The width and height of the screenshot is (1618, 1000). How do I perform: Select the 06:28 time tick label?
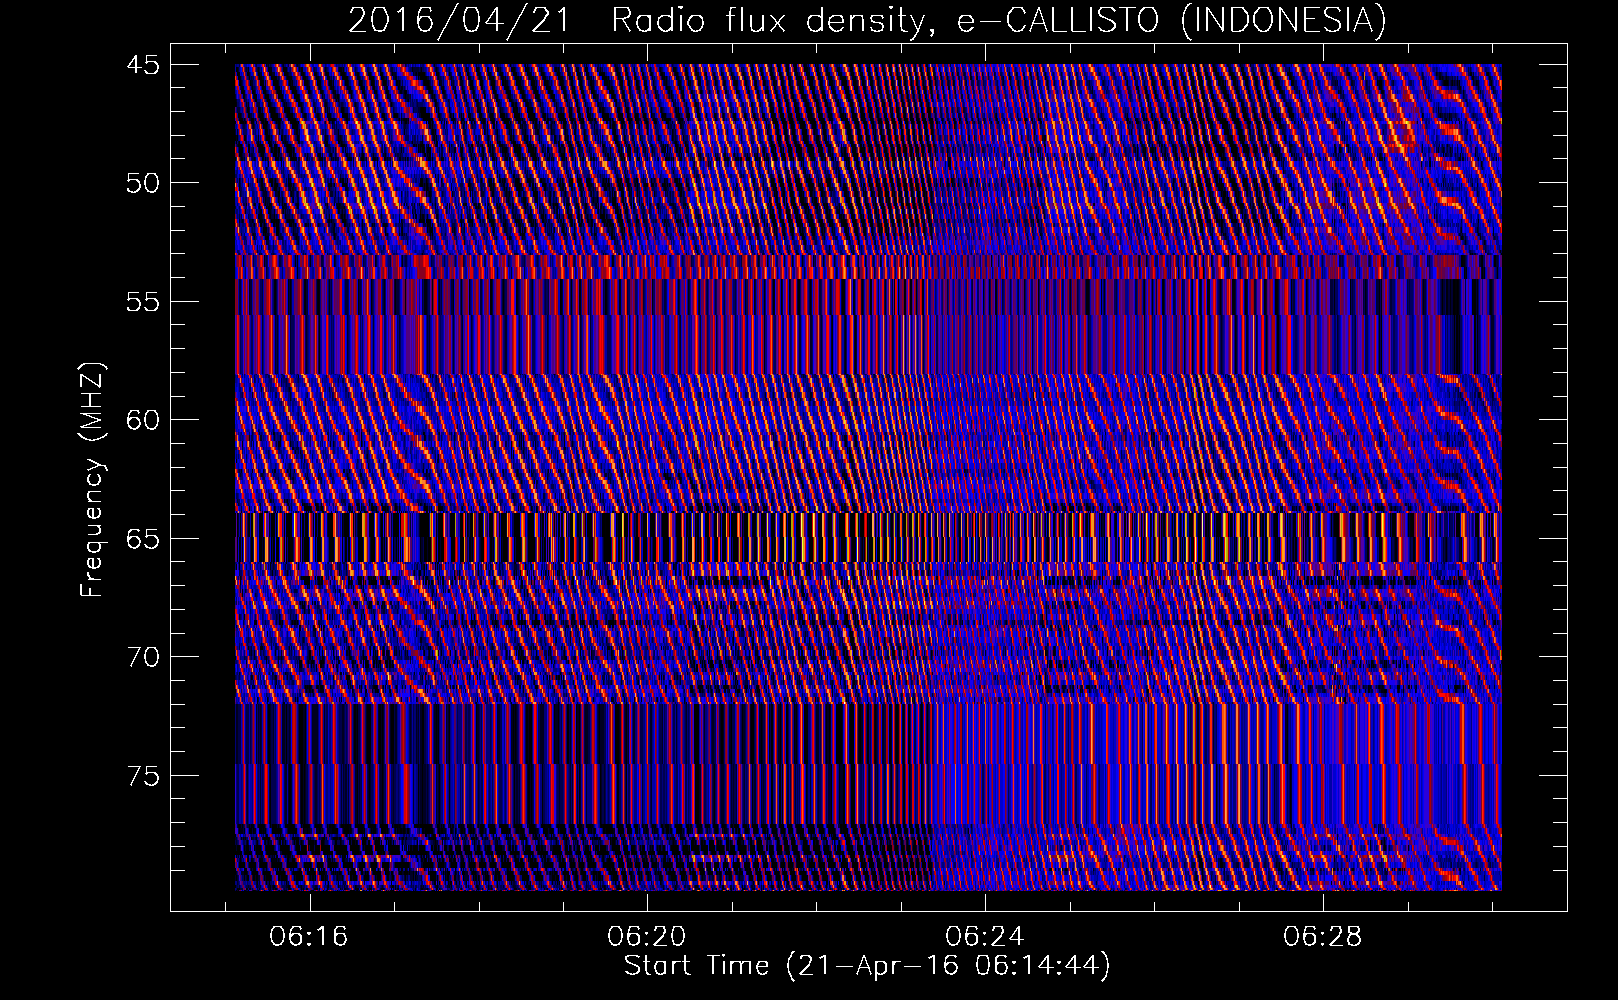1323,937
